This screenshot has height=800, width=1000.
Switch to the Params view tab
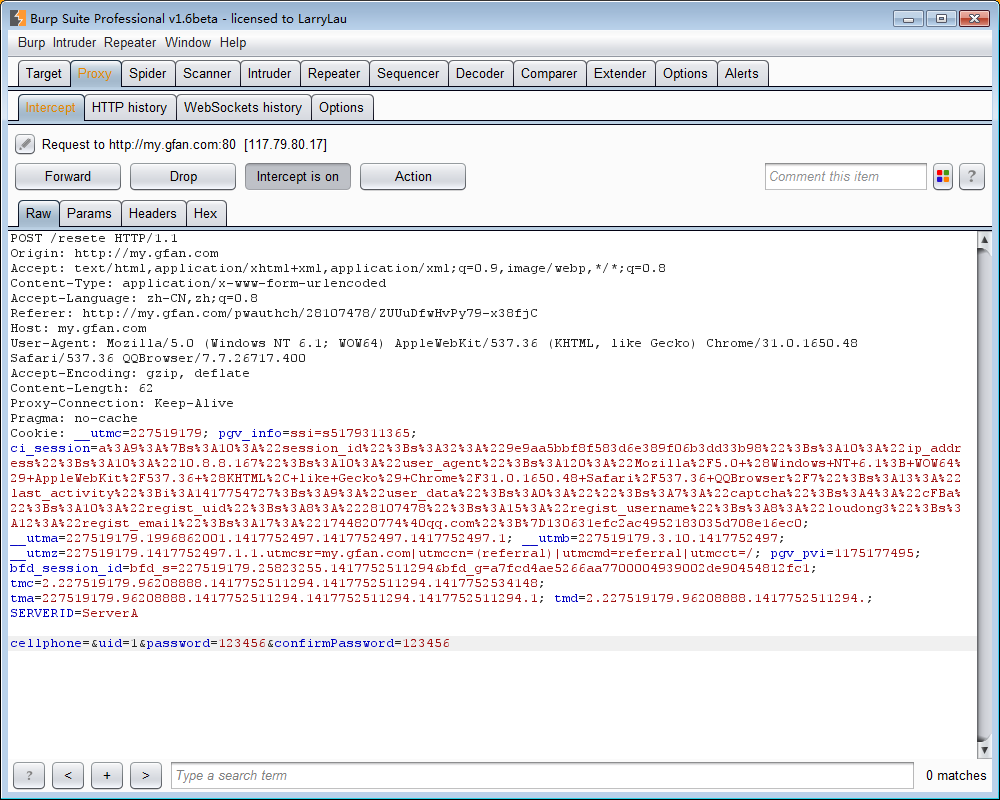pos(89,213)
